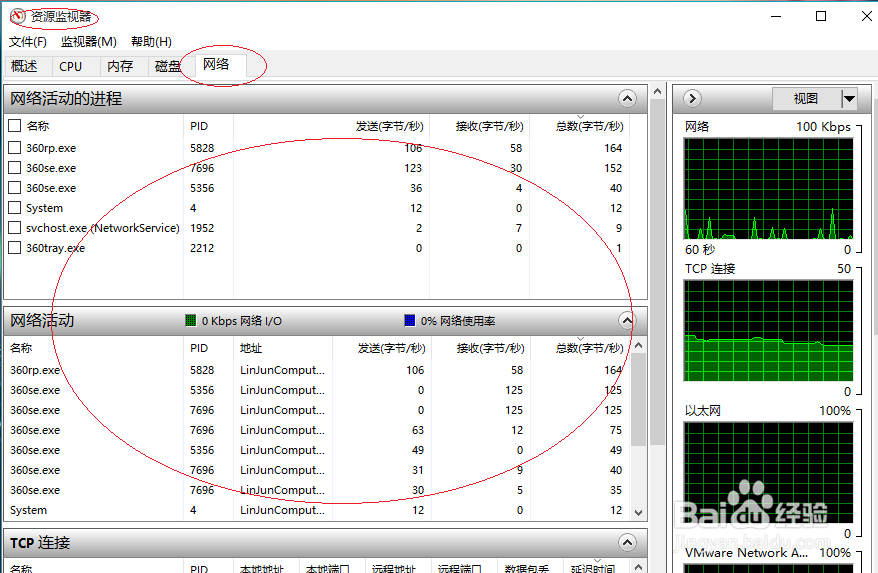Click the VMware Network A... graph label
This screenshot has width=878, height=573.
click(746, 553)
